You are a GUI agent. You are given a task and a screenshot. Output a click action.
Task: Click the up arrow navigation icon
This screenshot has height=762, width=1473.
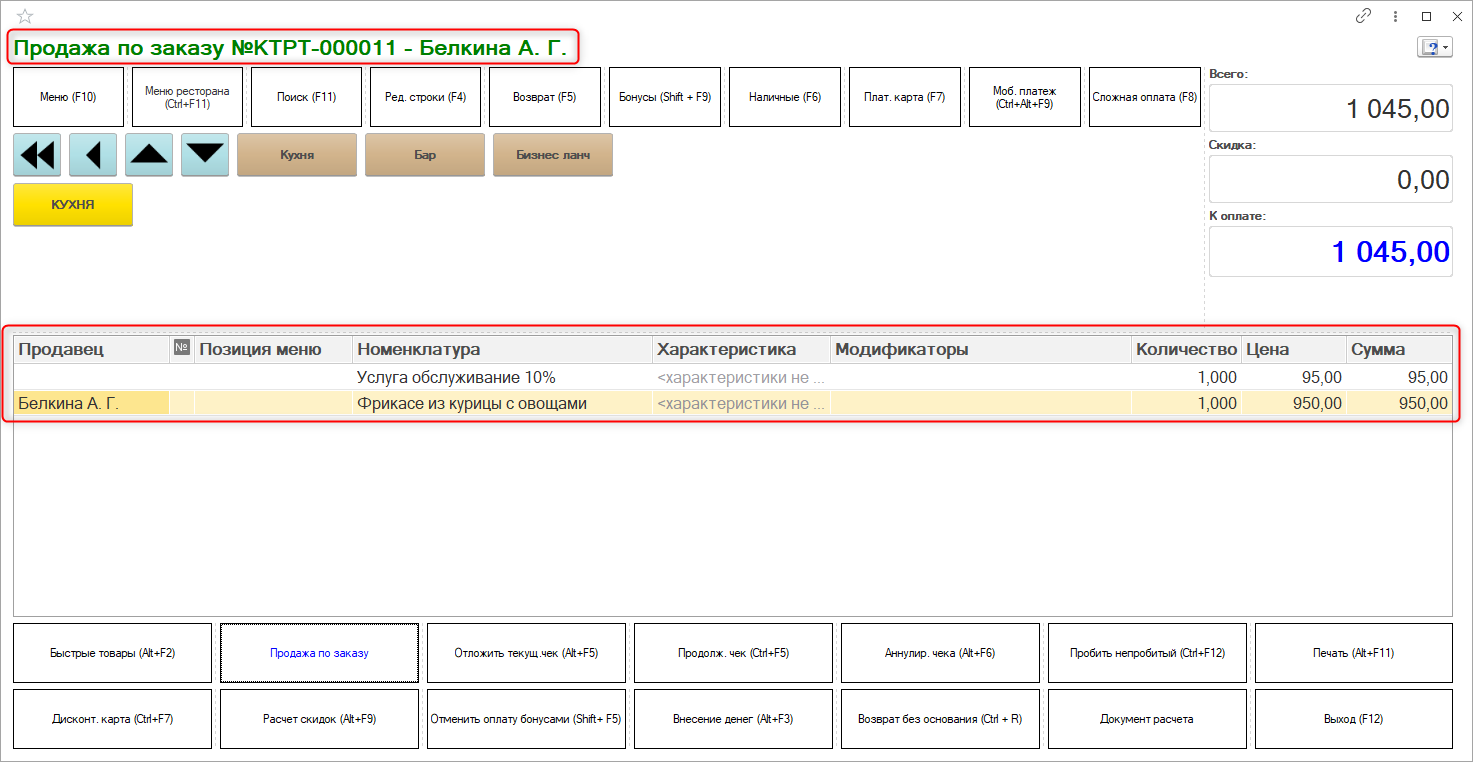(x=149, y=155)
